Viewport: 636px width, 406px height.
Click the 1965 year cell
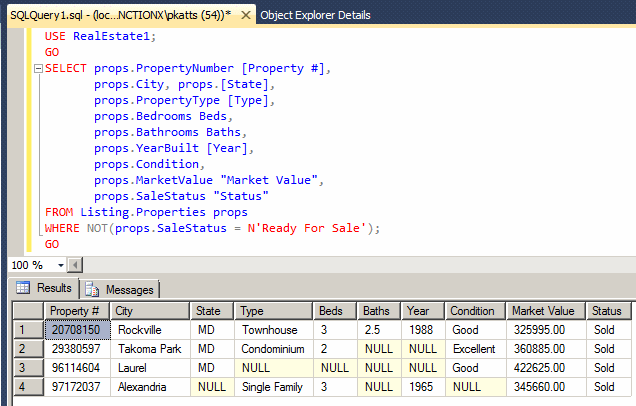(x=423, y=387)
